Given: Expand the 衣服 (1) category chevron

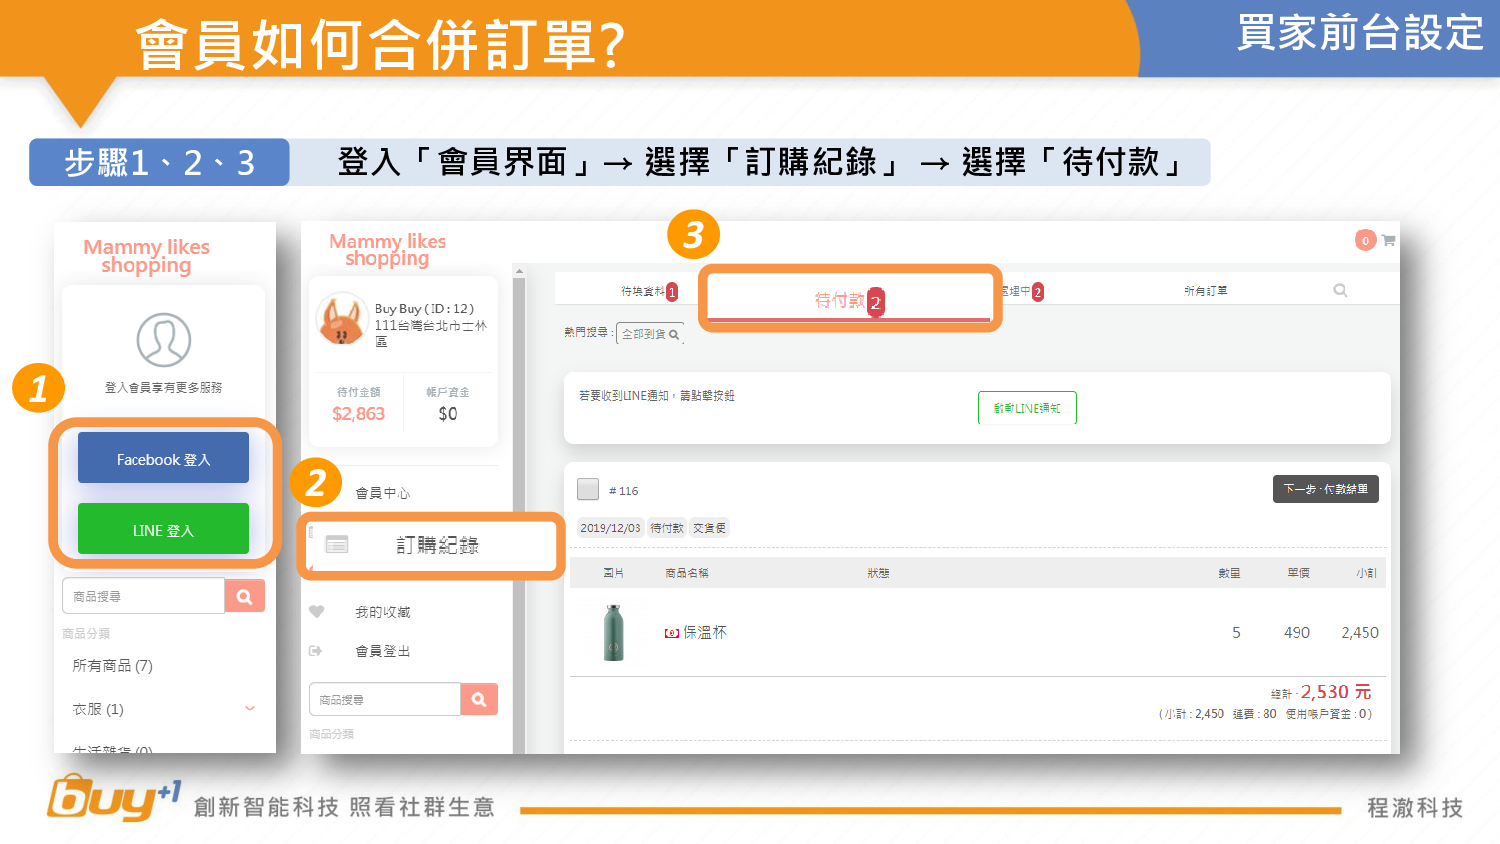Looking at the screenshot, I should pyautogui.click(x=250, y=709).
